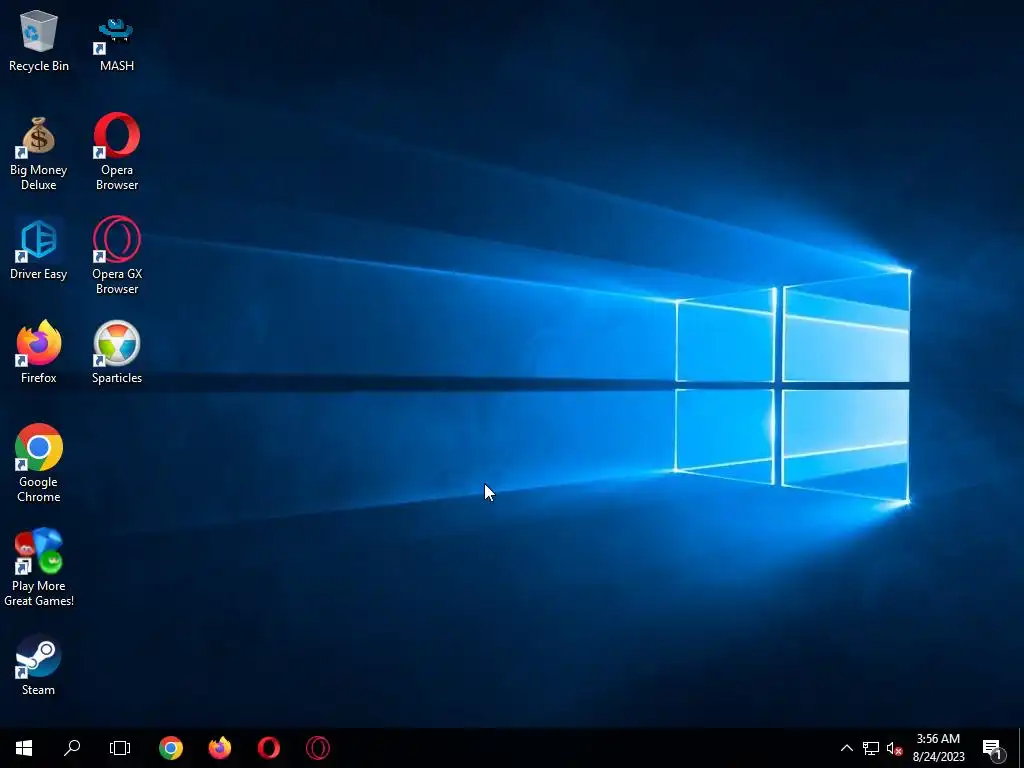The width and height of the screenshot is (1024, 768).
Task: Select the Opera GX Browser desktop shortcut
Action: [x=117, y=255]
